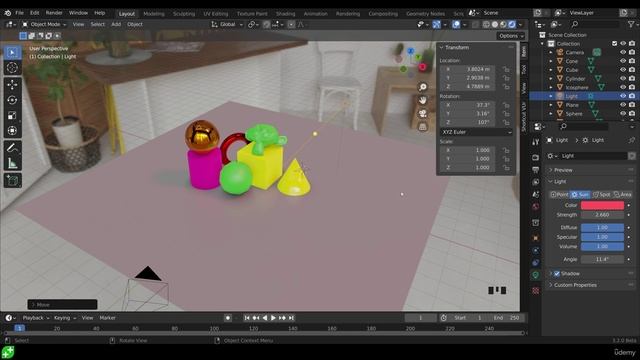Image resolution: width=640 pixels, height=360 pixels.
Task: Open viewport Options dropdown
Action: (511, 36)
